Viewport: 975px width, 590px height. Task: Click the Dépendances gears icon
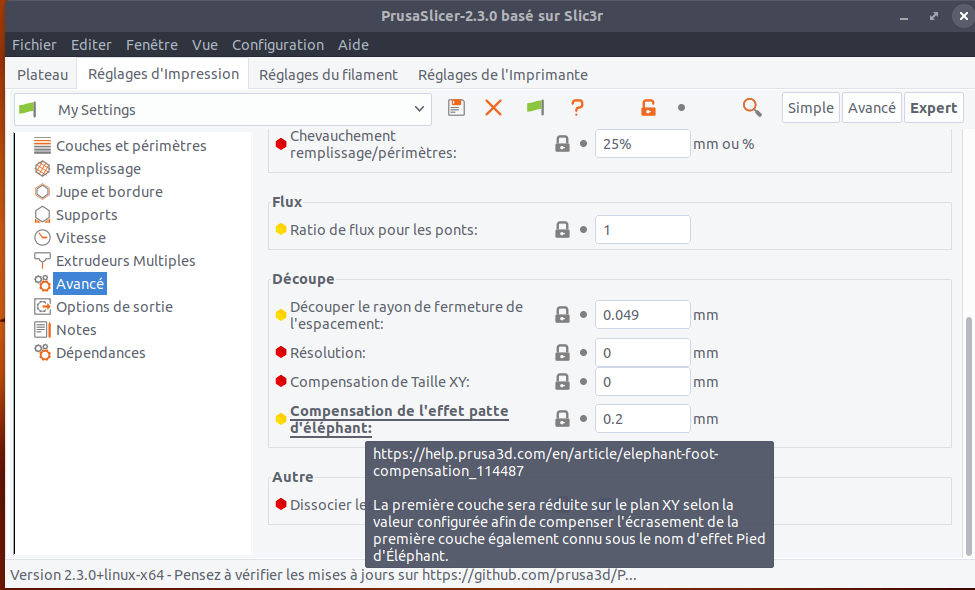click(x=42, y=353)
